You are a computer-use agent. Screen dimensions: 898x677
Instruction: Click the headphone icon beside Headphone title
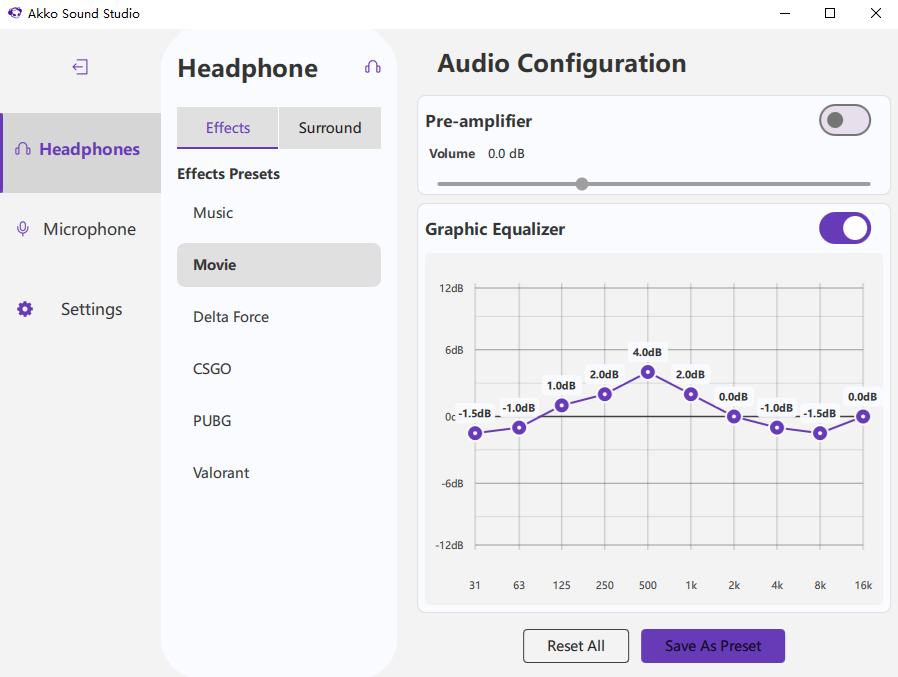(x=372, y=66)
